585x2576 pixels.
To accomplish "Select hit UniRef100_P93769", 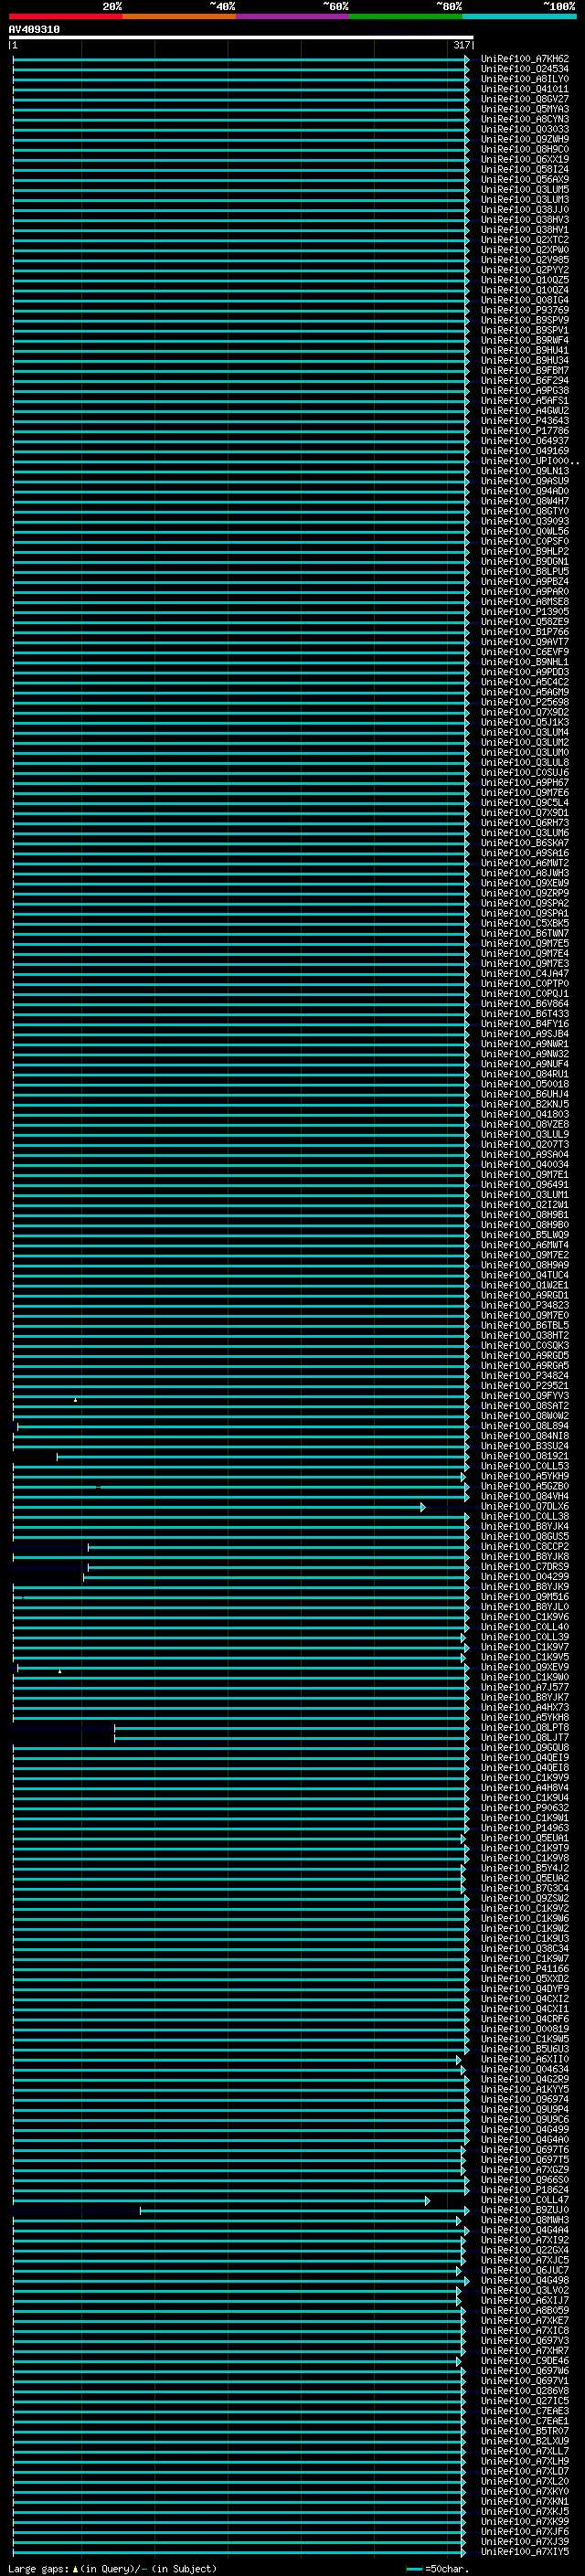I will click(524, 310).
